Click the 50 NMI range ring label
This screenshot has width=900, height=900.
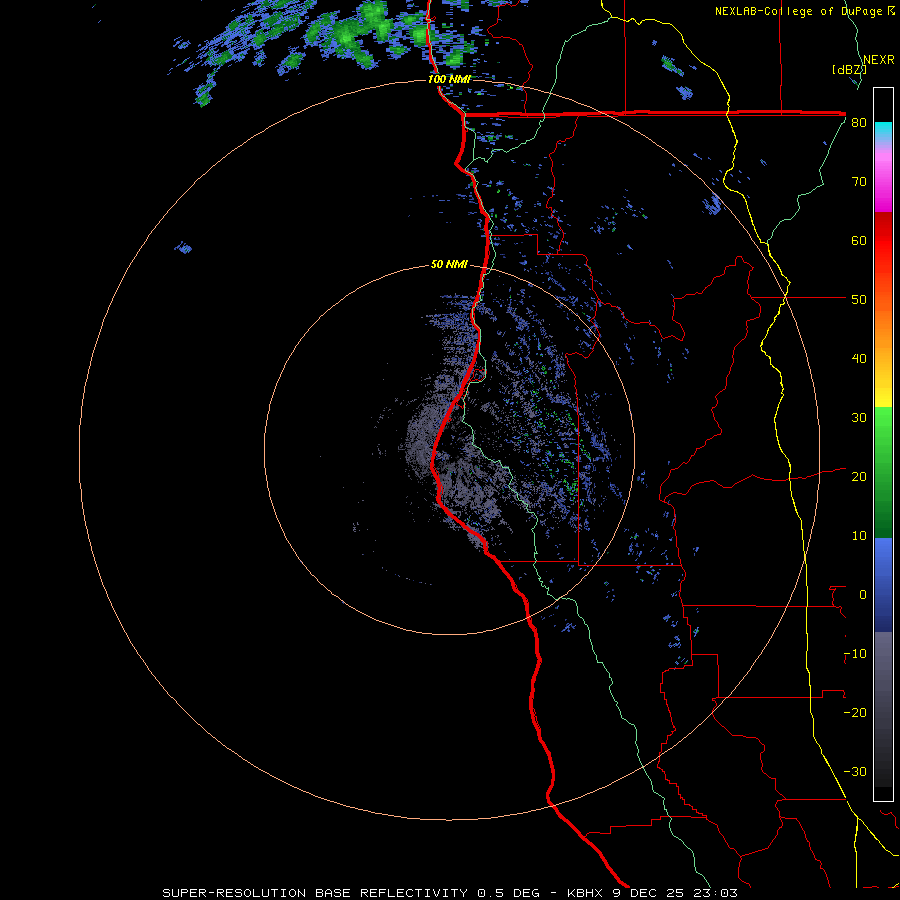point(449,265)
